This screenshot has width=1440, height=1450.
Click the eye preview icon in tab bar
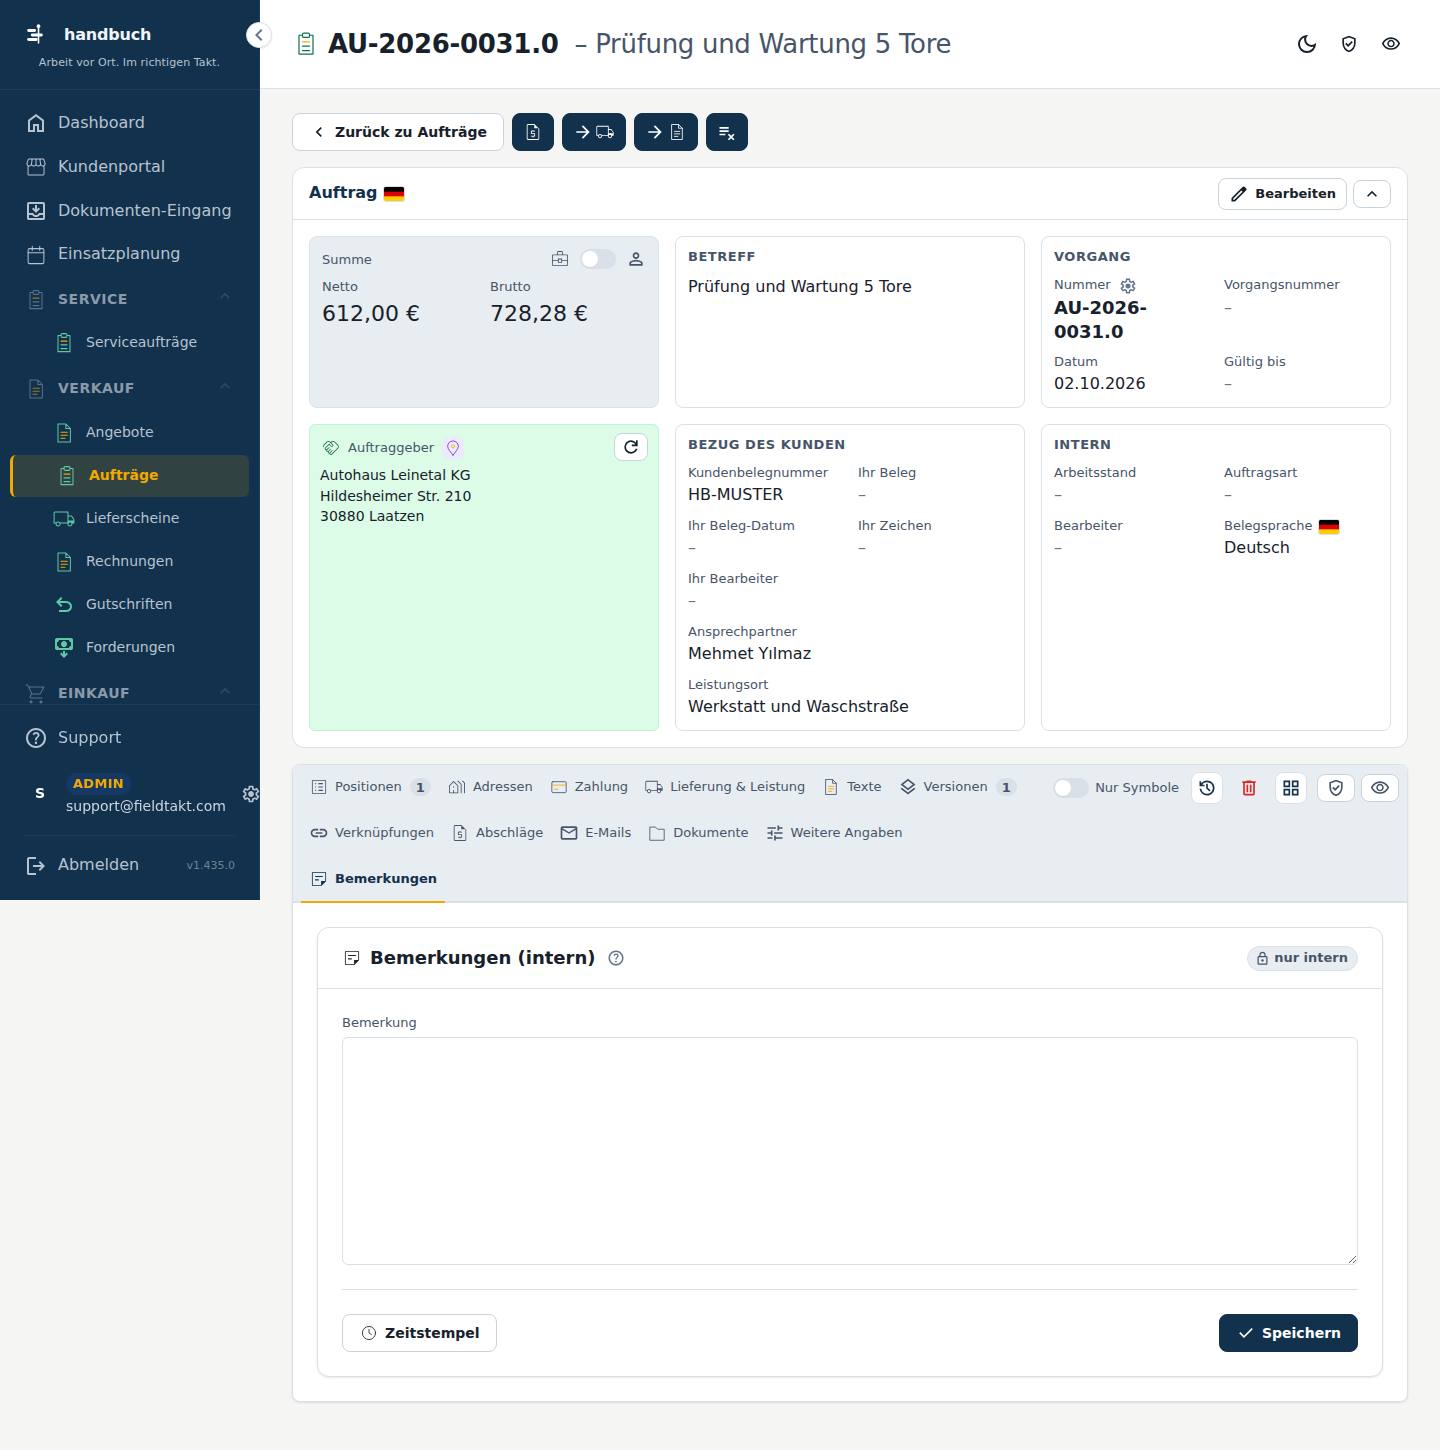(1380, 788)
